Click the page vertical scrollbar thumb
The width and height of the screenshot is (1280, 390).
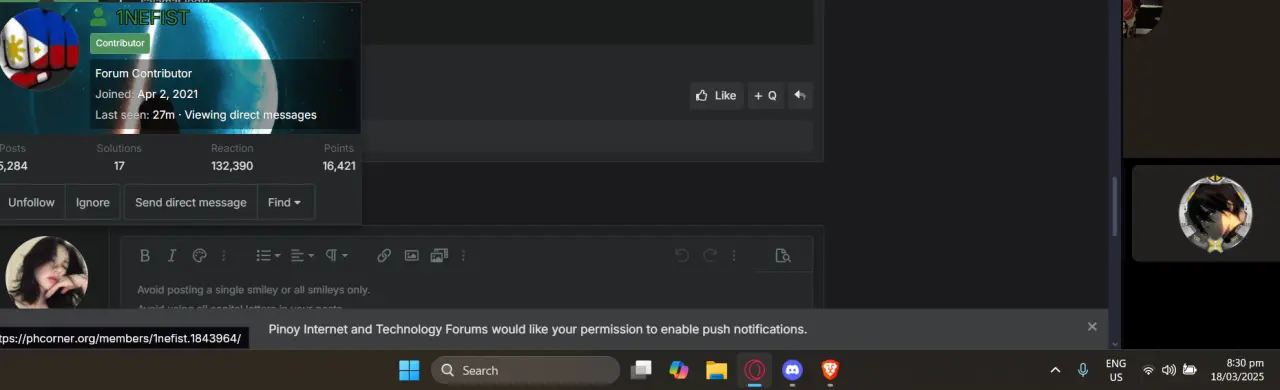click(x=1115, y=206)
